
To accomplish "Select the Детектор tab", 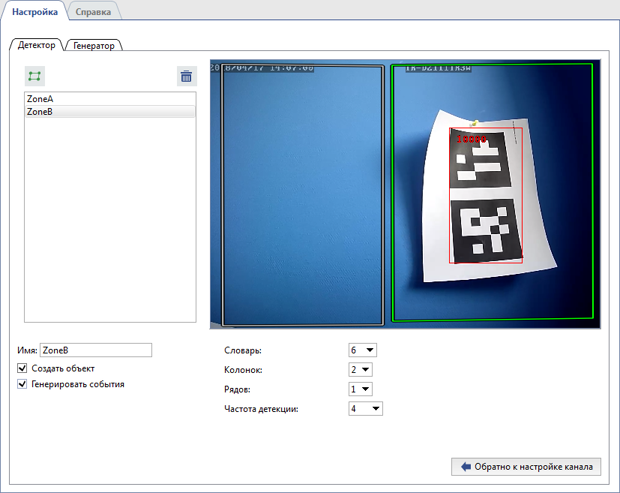I will pyautogui.click(x=37, y=45).
